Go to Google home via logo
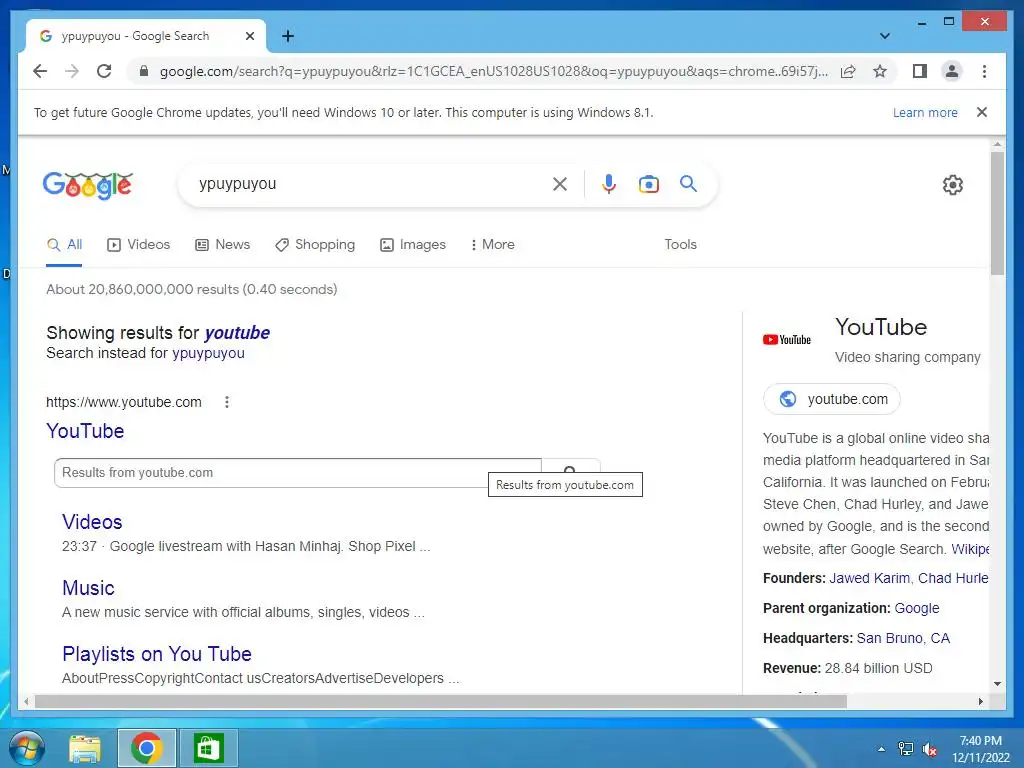The height and width of the screenshot is (768, 1024). (x=88, y=185)
